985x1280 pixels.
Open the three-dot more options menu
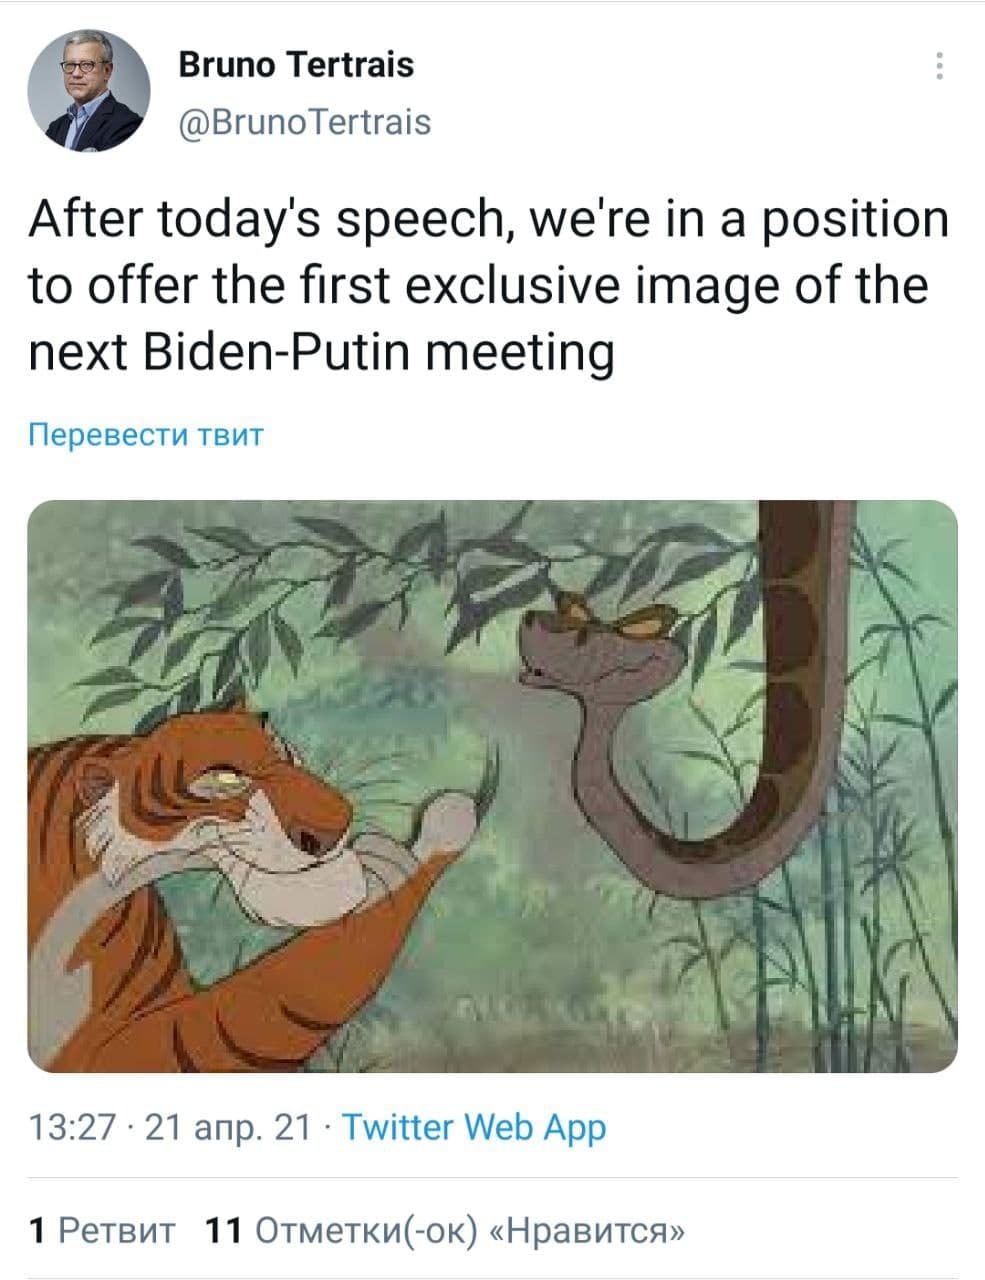938,66
